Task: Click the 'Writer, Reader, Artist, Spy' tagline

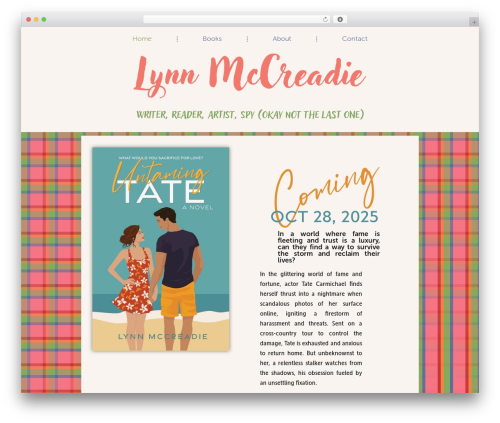Action: 250,114
